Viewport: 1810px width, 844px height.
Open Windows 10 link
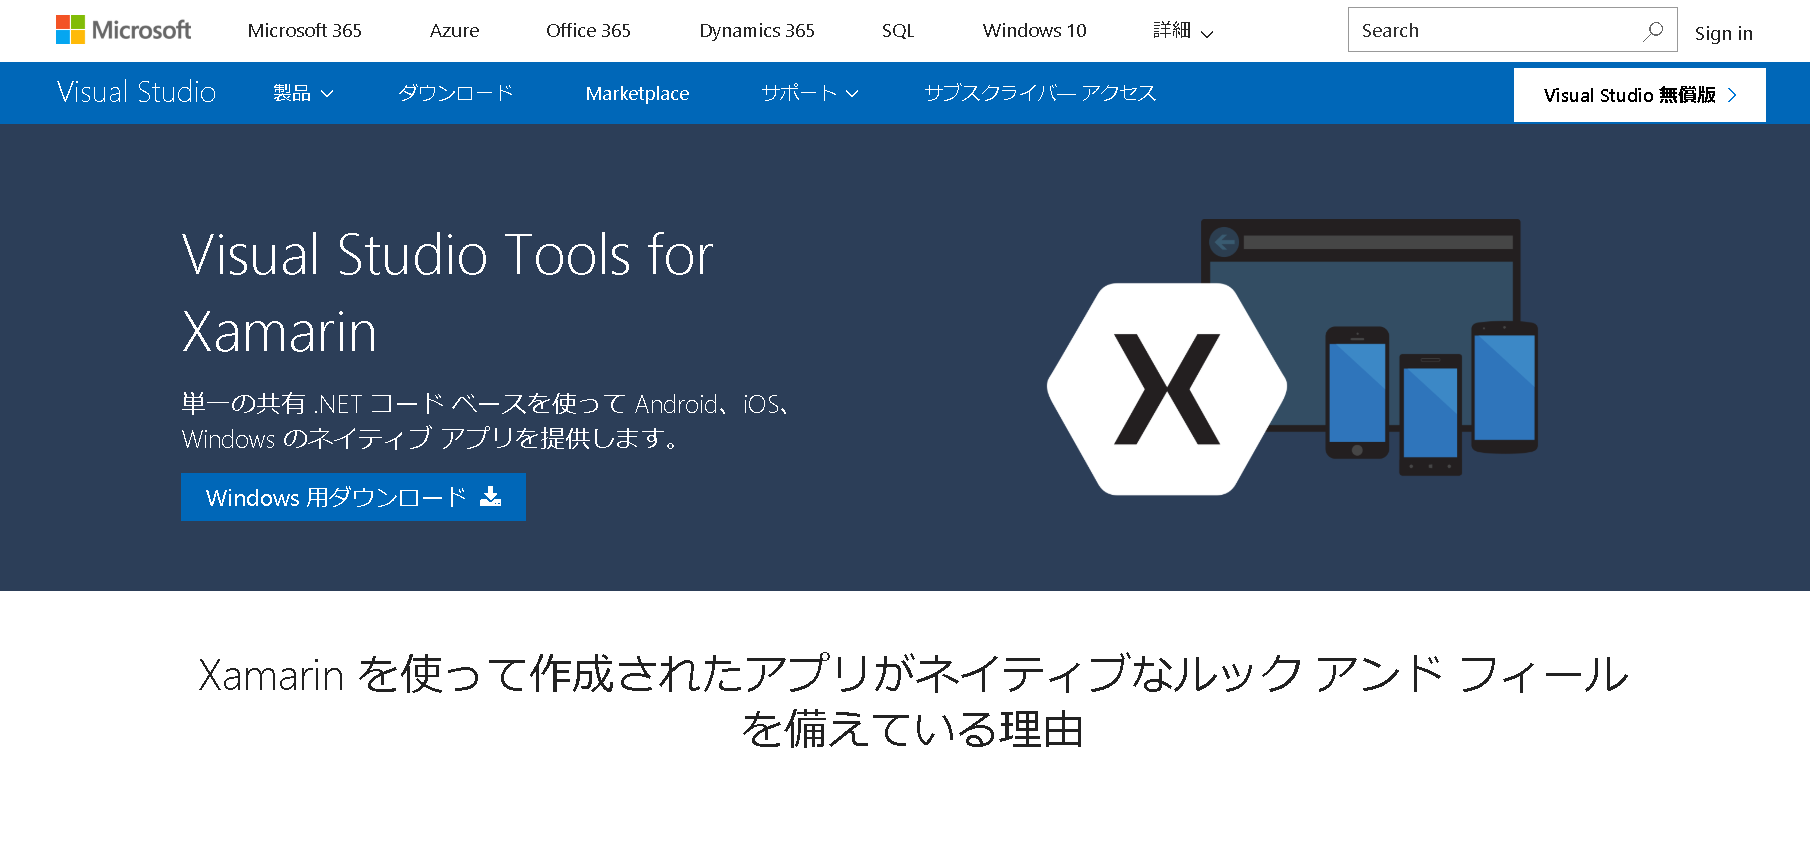coord(1034,31)
